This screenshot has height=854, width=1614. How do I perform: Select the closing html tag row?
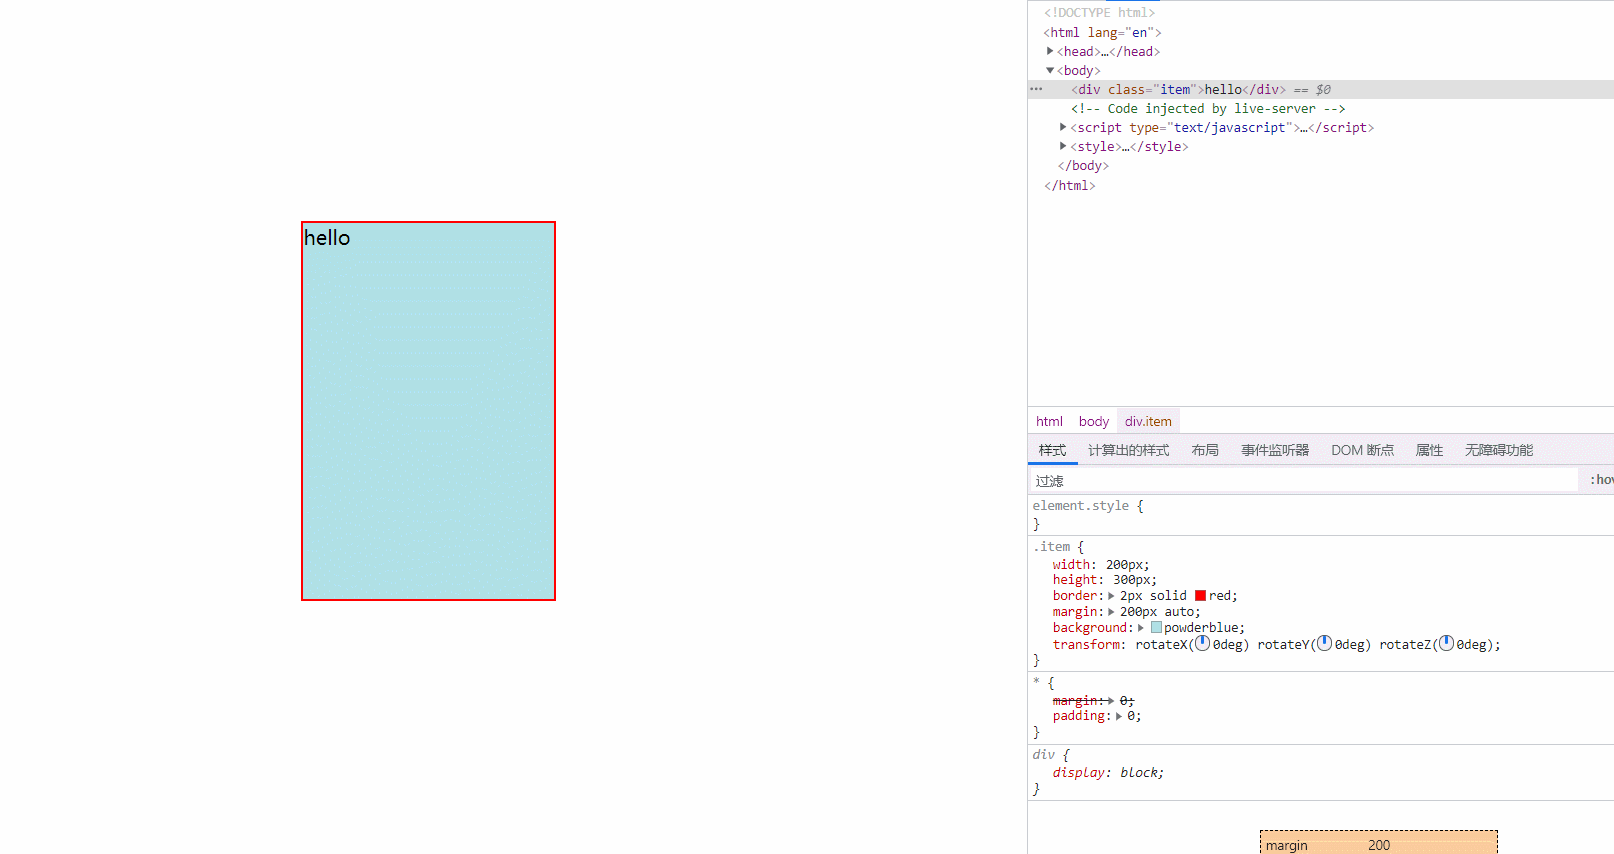click(1070, 185)
